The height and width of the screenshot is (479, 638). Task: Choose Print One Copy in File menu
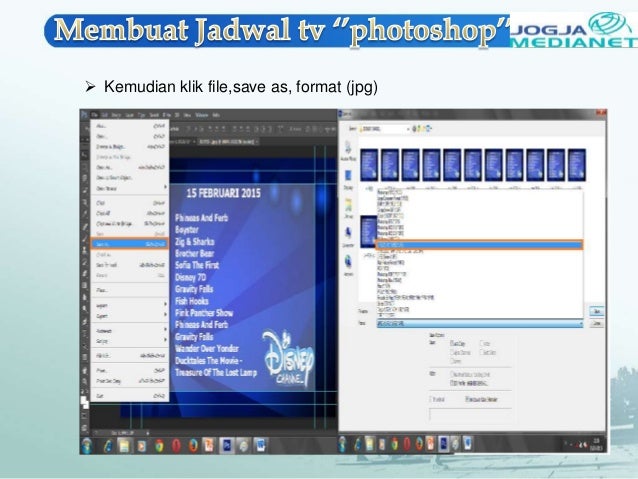129,381
